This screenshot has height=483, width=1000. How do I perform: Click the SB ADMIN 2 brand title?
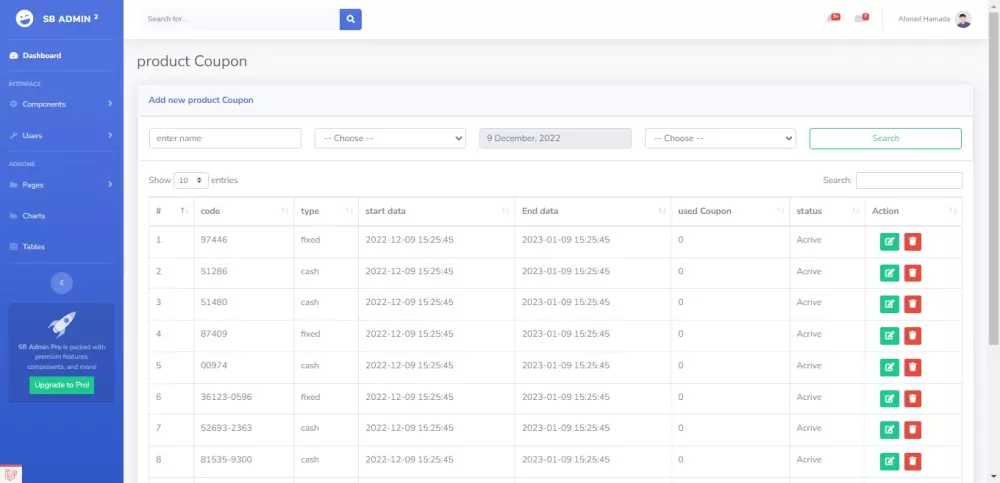pyautogui.click(x=70, y=19)
